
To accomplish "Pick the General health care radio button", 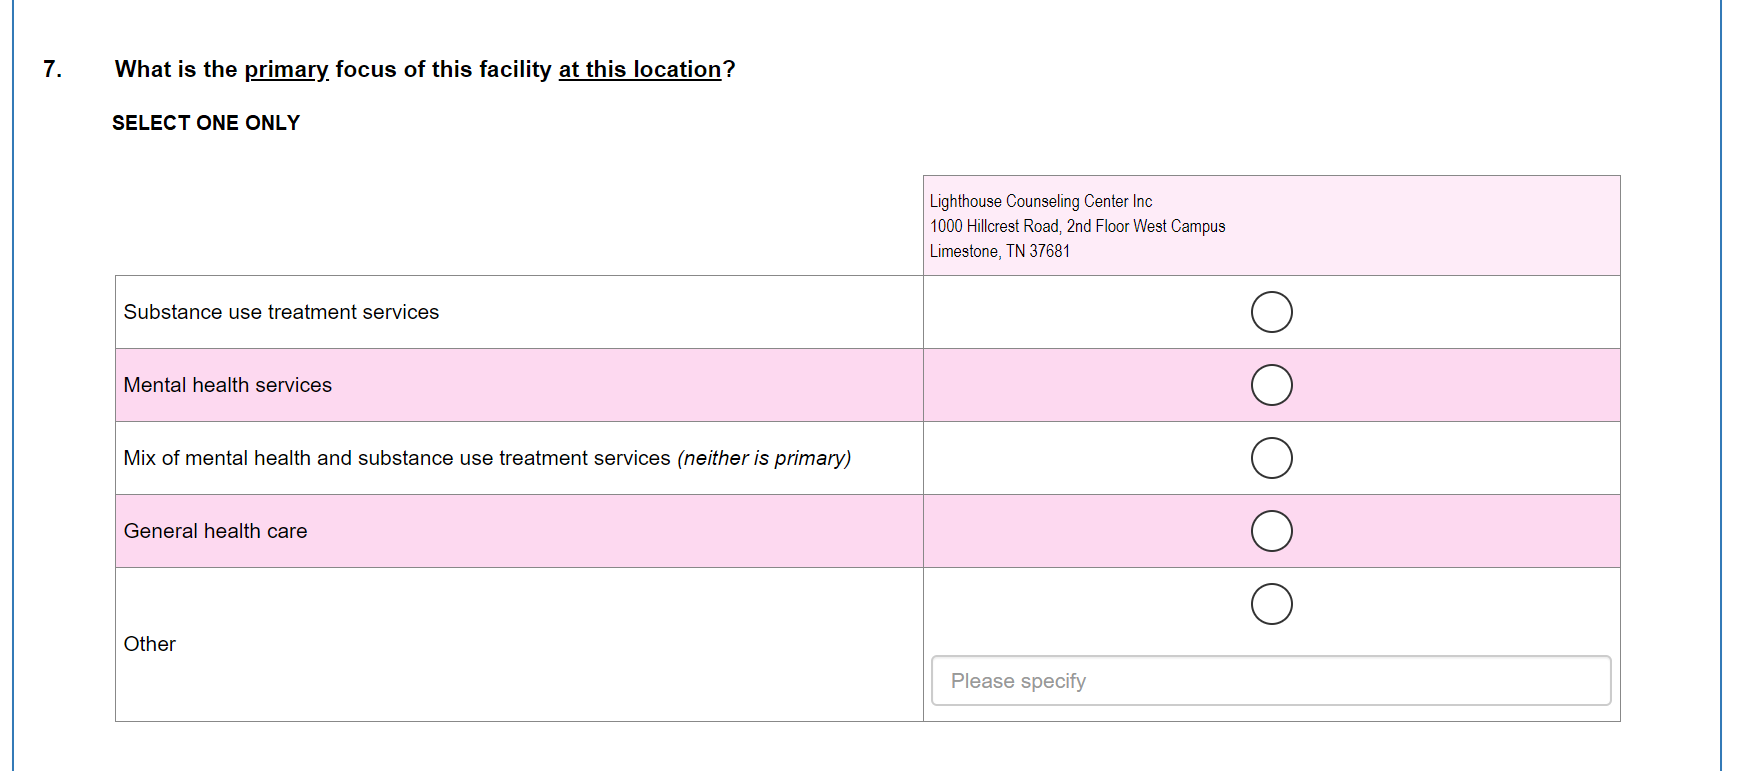I will [x=1271, y=531].
